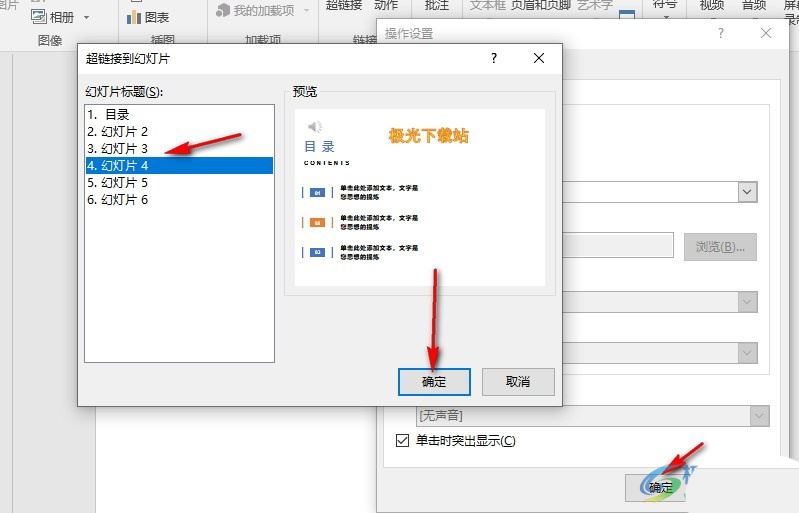Viewport: 799px width, 513px height.
Task: Click the speaker audio icon in preview
Action: (315, 127)
